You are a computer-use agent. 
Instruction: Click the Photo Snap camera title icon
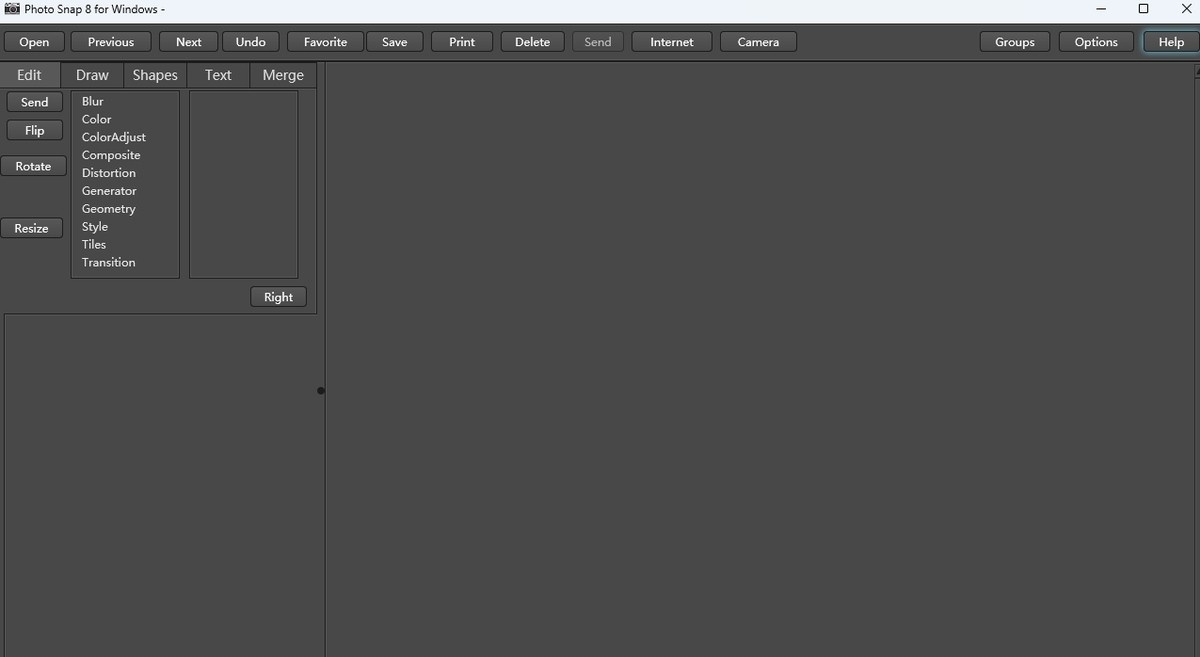(12, 9)
